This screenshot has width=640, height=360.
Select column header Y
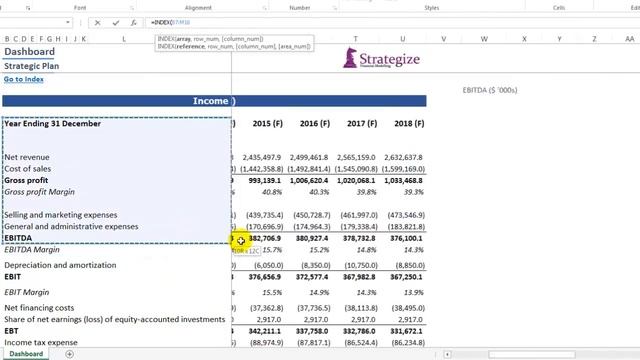(x=559, y=39)
